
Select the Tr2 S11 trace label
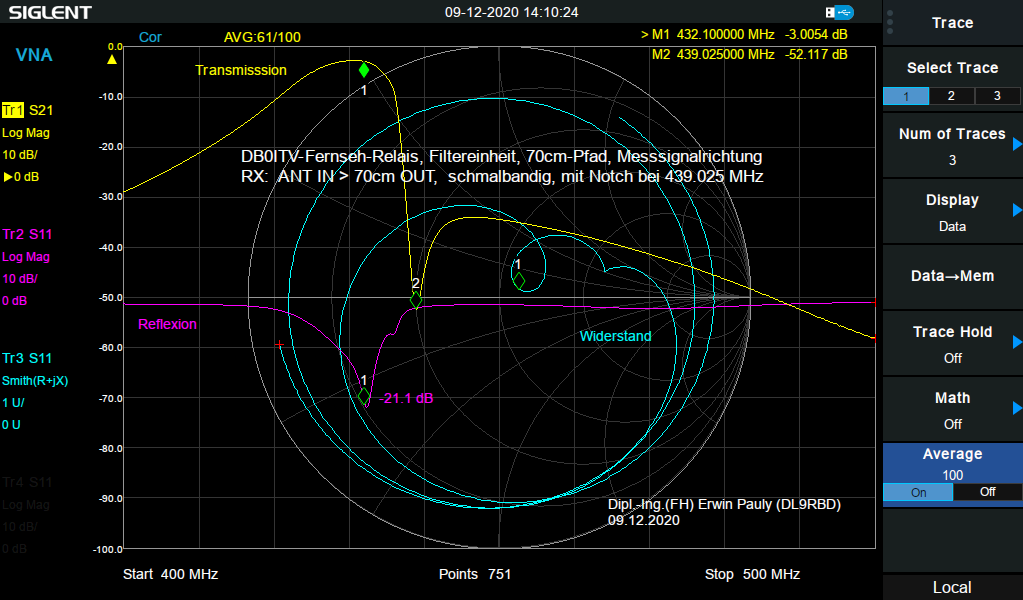pos(27,234)
